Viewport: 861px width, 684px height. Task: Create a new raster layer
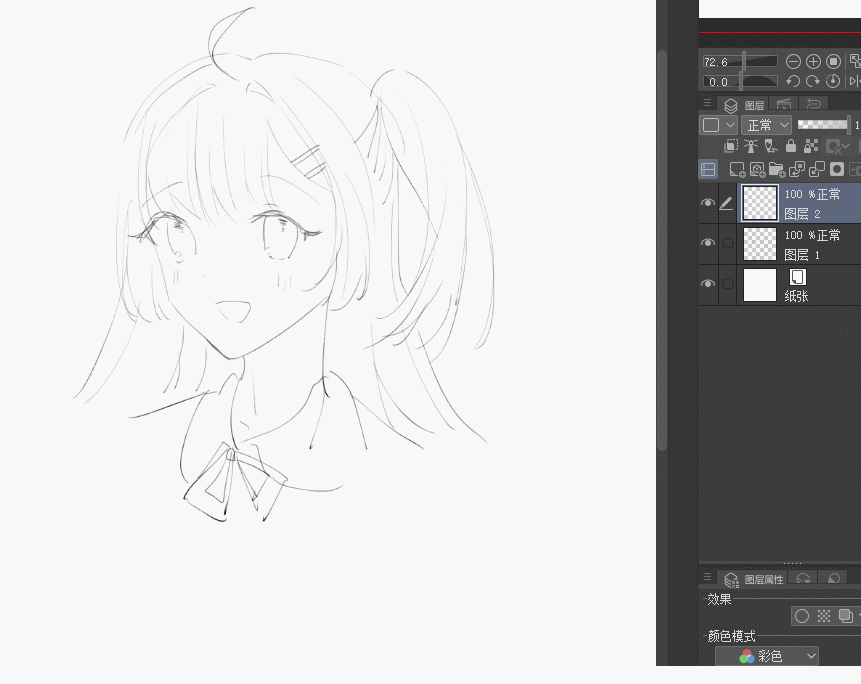click(x=737, y=170)
